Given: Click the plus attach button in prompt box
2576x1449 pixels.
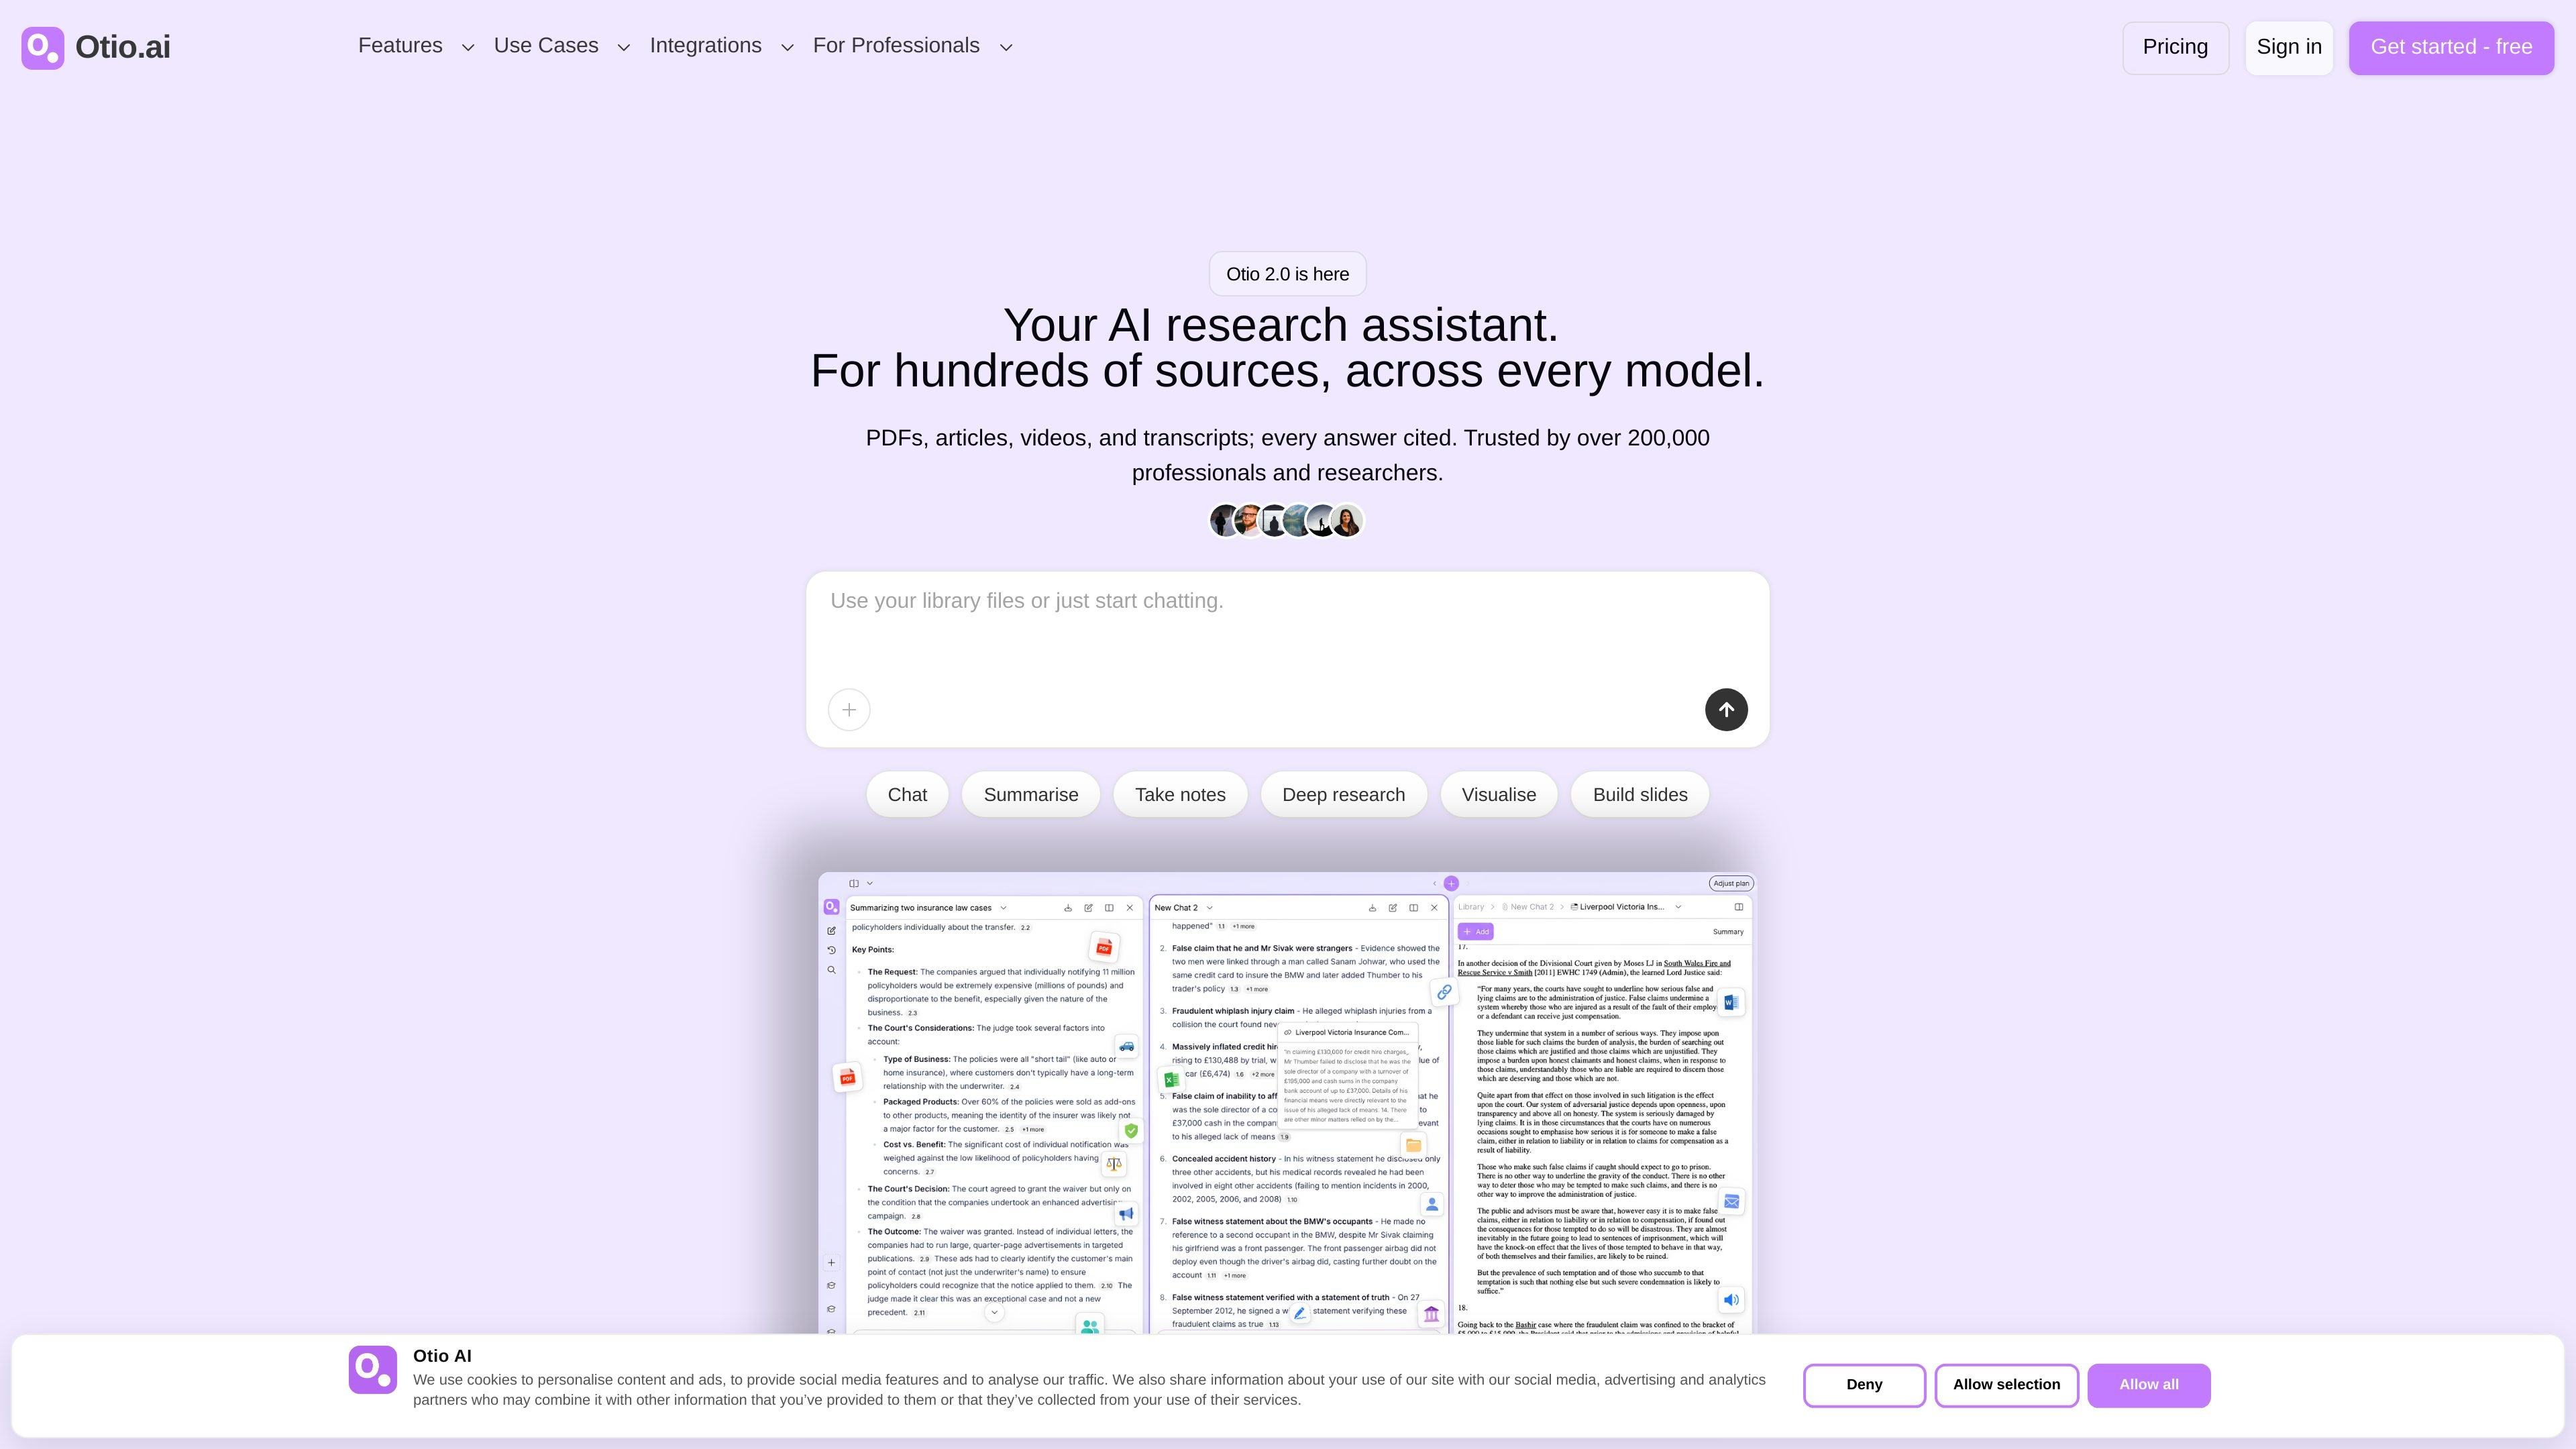Looking at the screenshot, I should 849,710.
